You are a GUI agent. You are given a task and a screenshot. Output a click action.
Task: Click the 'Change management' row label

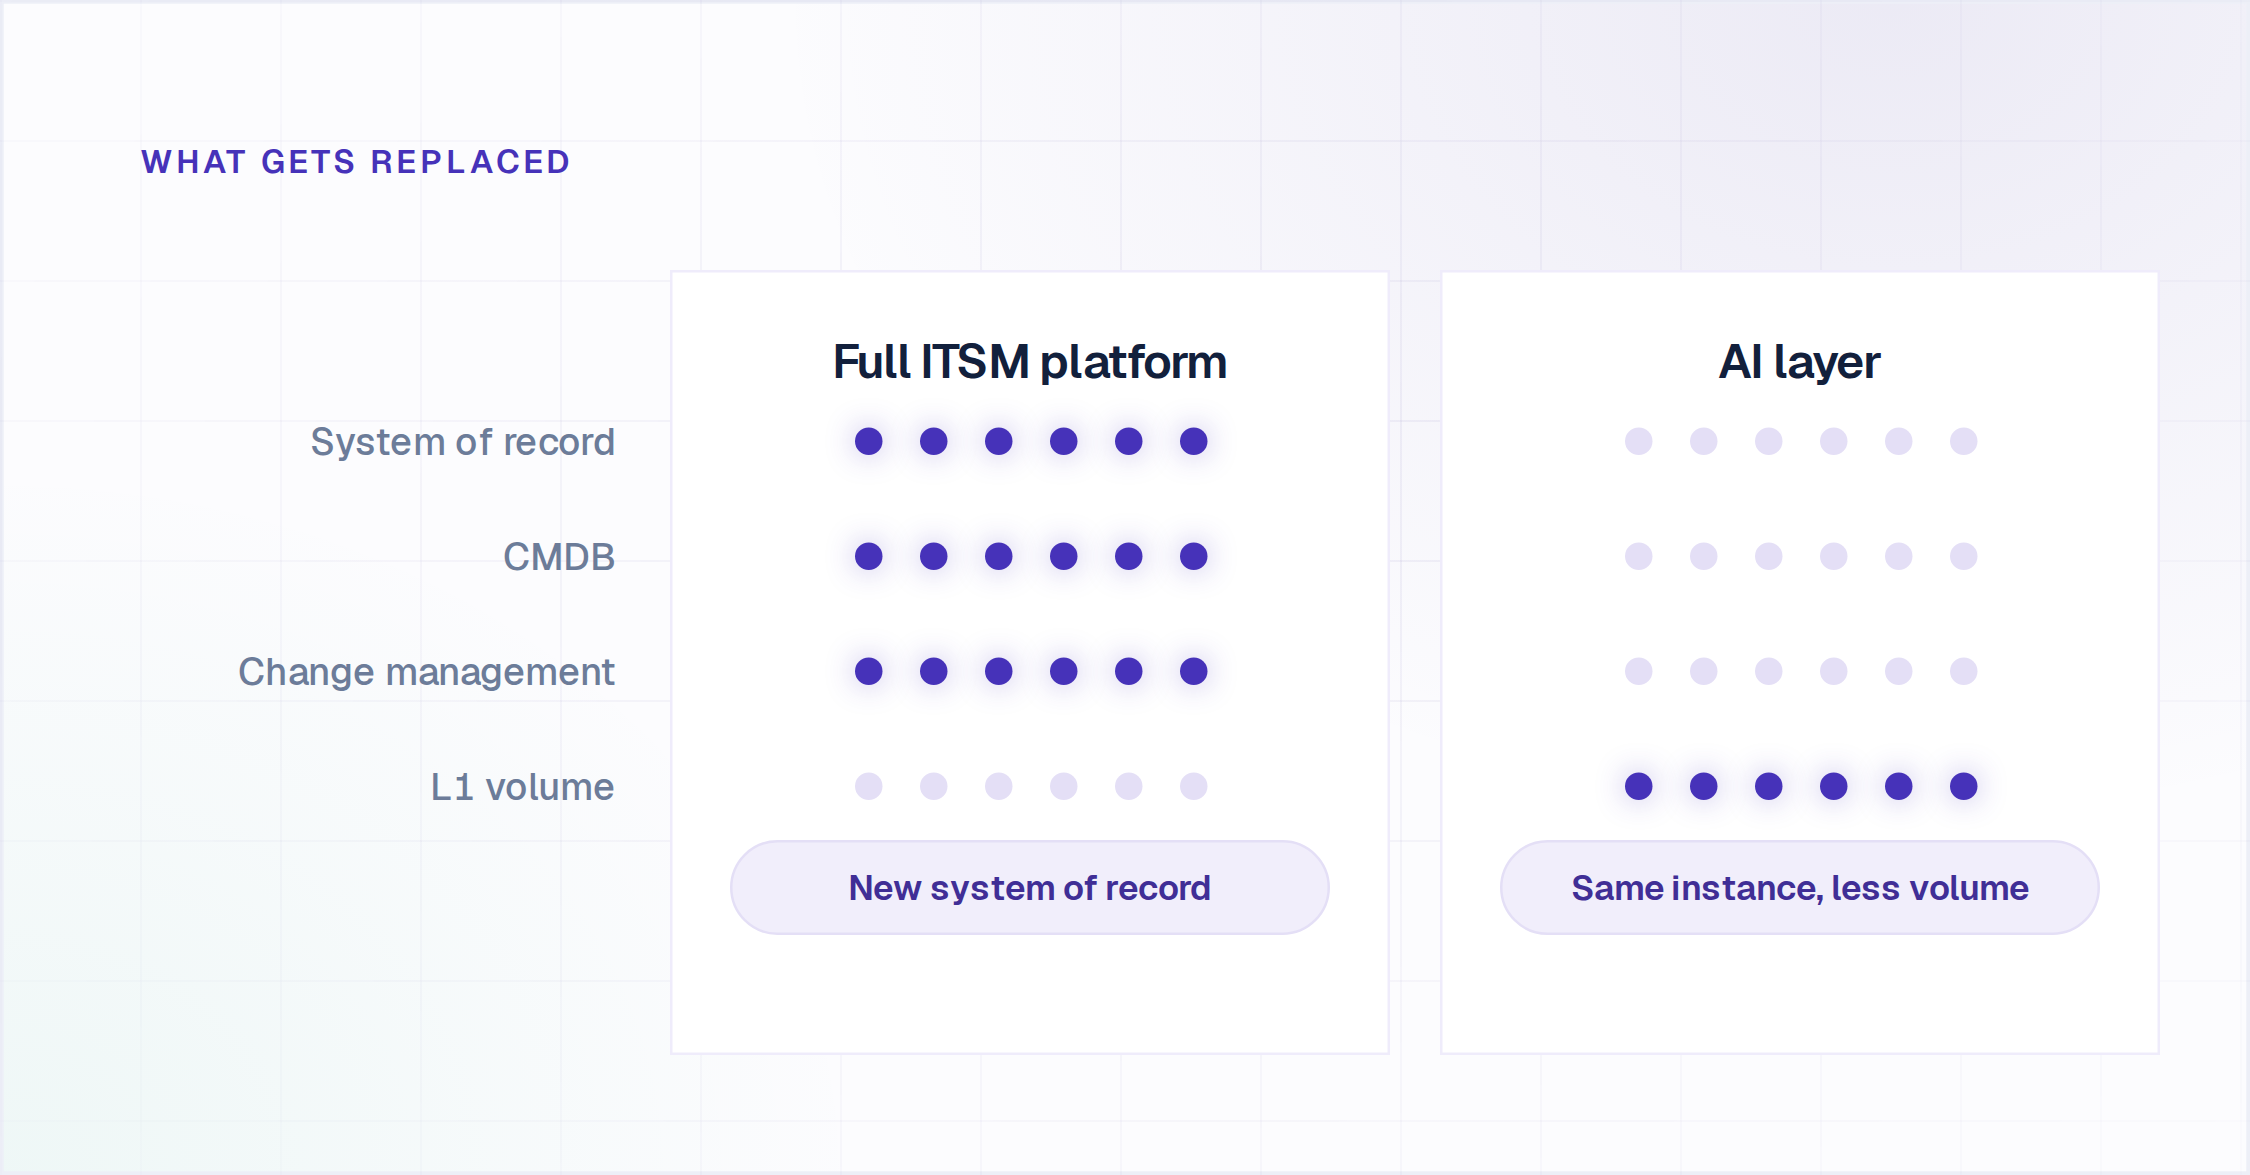pyautogui.click(x=426, y=672)
